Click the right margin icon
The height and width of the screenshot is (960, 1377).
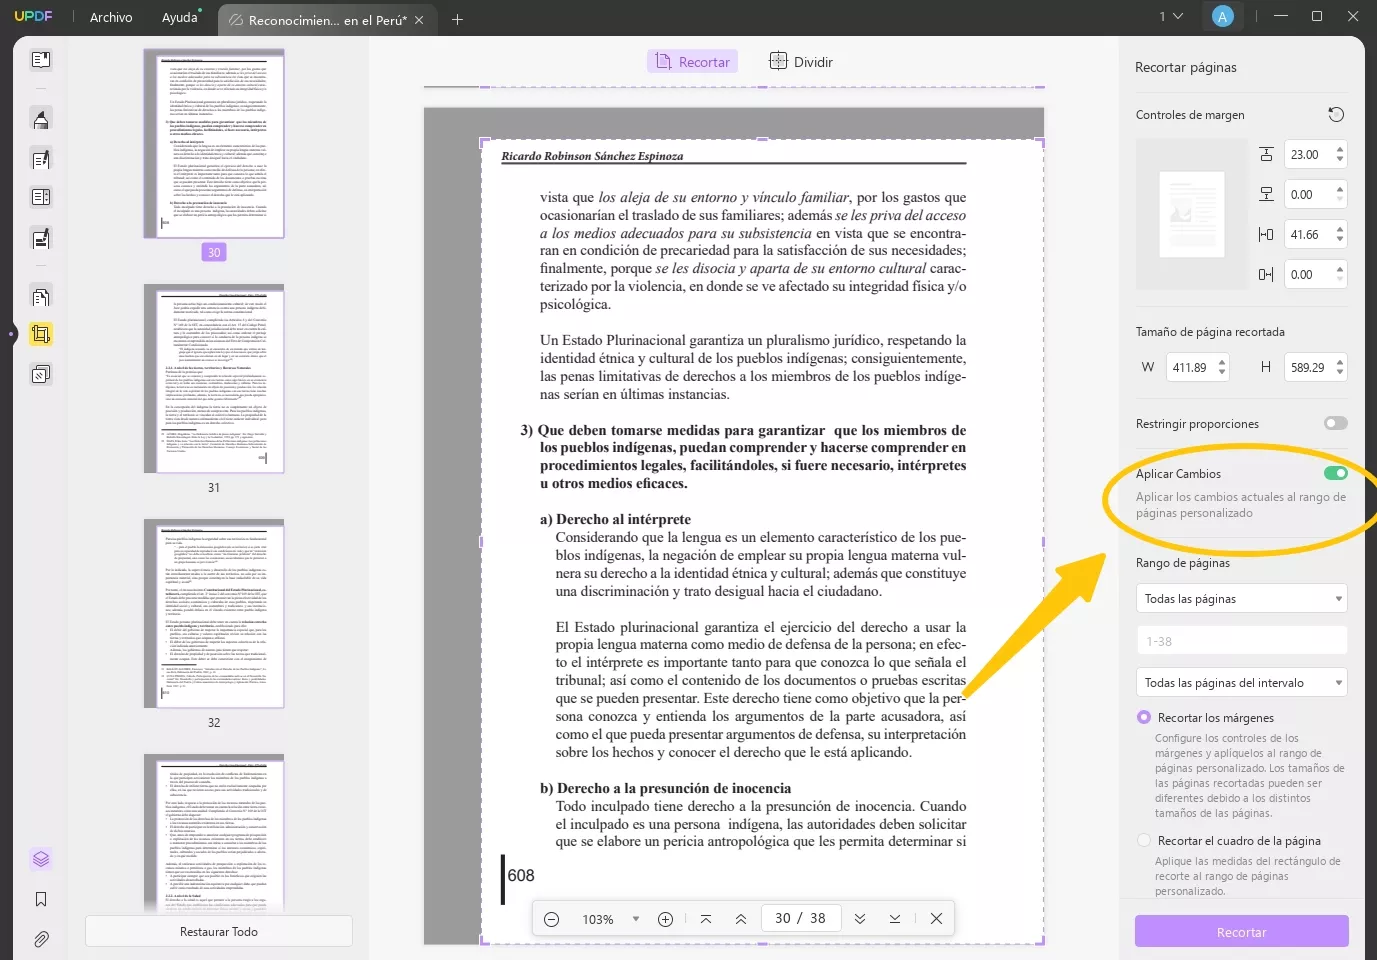1266,274
